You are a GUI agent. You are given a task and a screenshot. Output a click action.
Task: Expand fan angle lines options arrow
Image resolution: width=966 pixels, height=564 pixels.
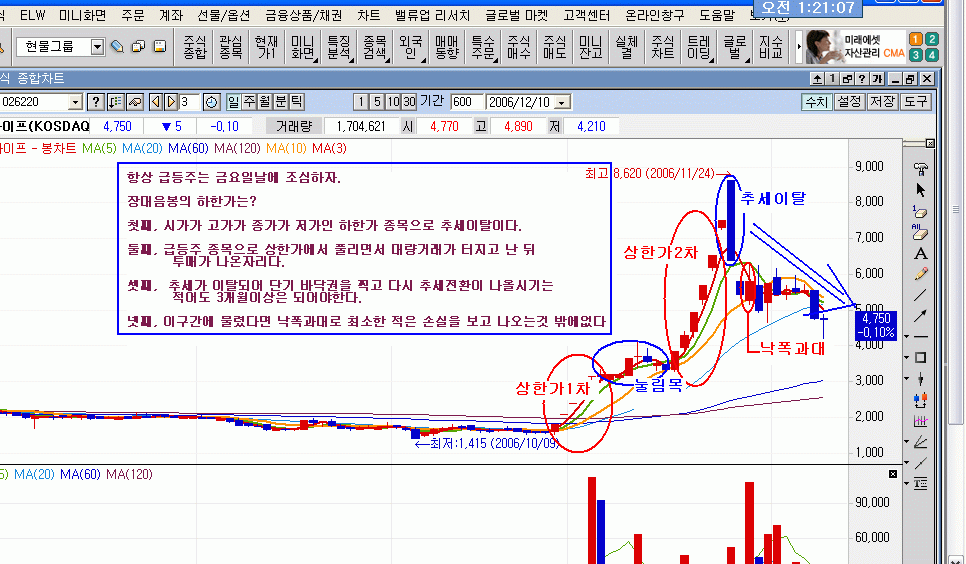907,442
